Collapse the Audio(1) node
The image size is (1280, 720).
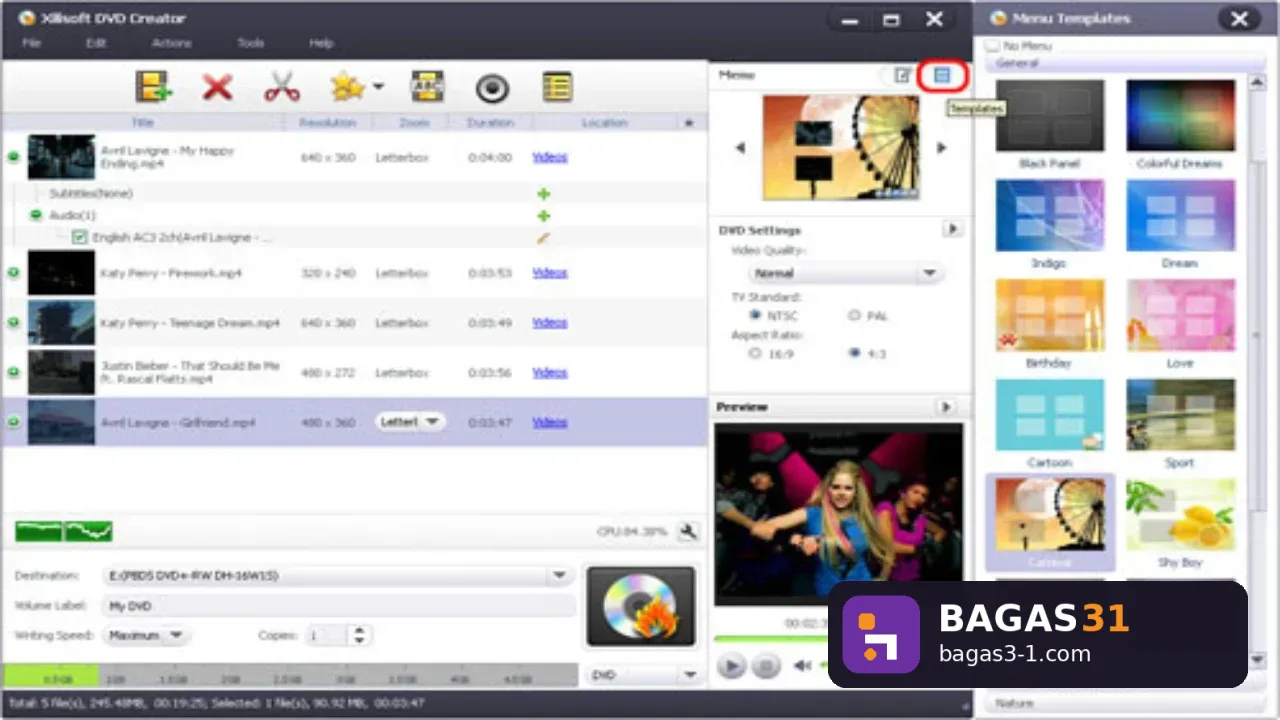(36, 215)
